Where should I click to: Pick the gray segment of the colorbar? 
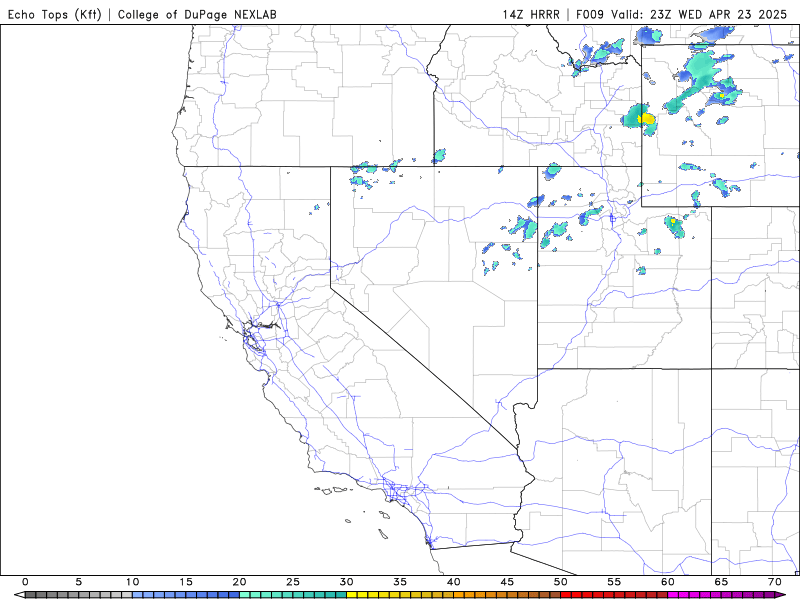tap(79, 595)
